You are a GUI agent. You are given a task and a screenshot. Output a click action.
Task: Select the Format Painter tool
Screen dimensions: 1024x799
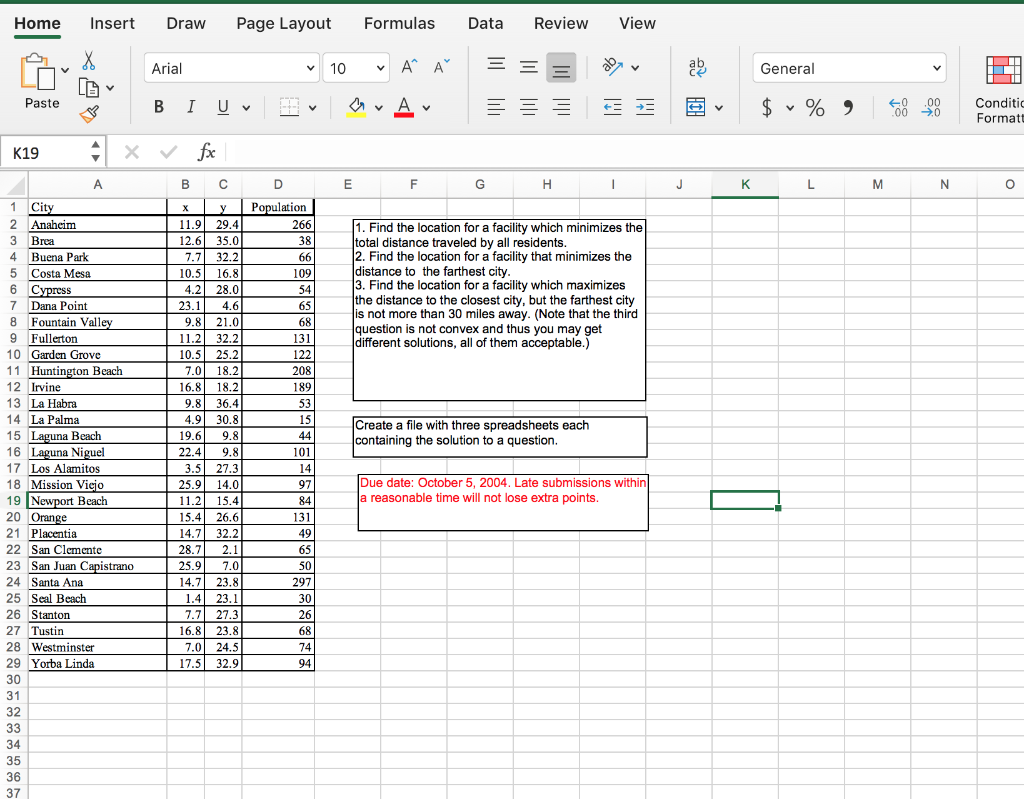(91, 114)
